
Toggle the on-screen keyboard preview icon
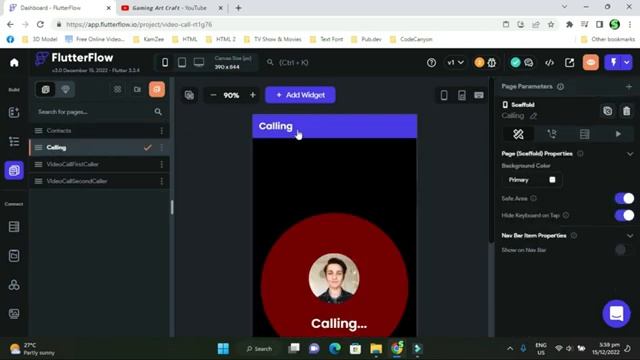click(x=479, y=95)
